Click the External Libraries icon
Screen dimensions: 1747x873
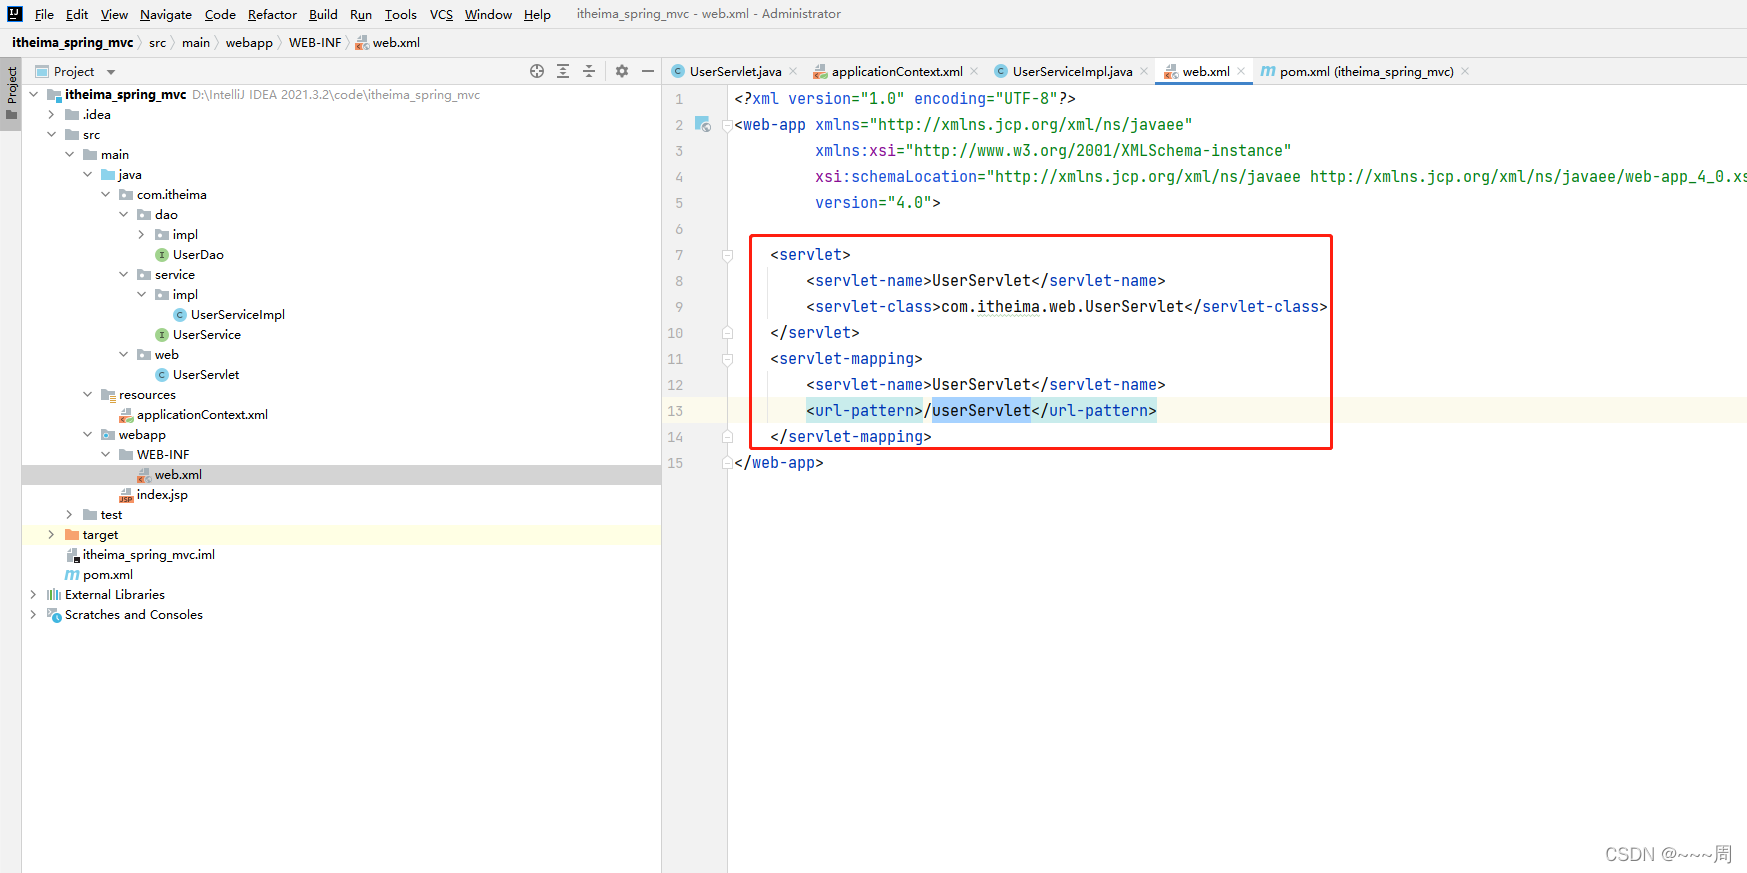point(54,595)
